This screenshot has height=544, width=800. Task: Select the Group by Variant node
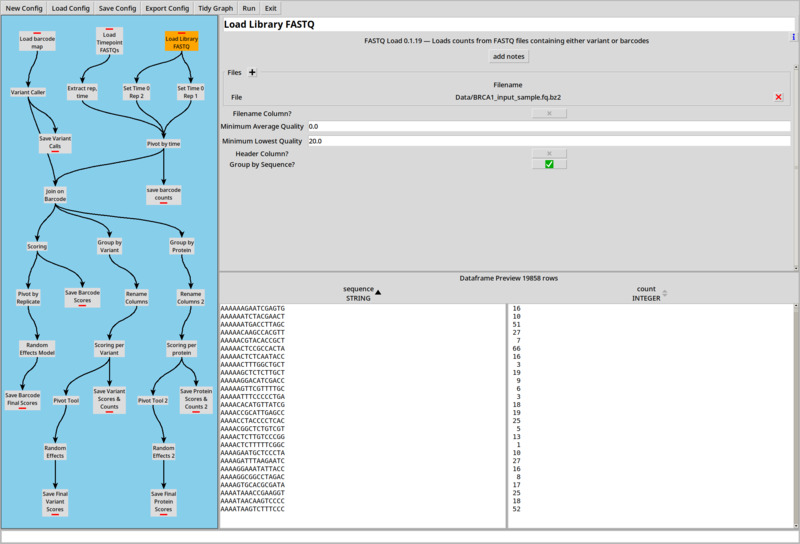(x=109, y=246)
